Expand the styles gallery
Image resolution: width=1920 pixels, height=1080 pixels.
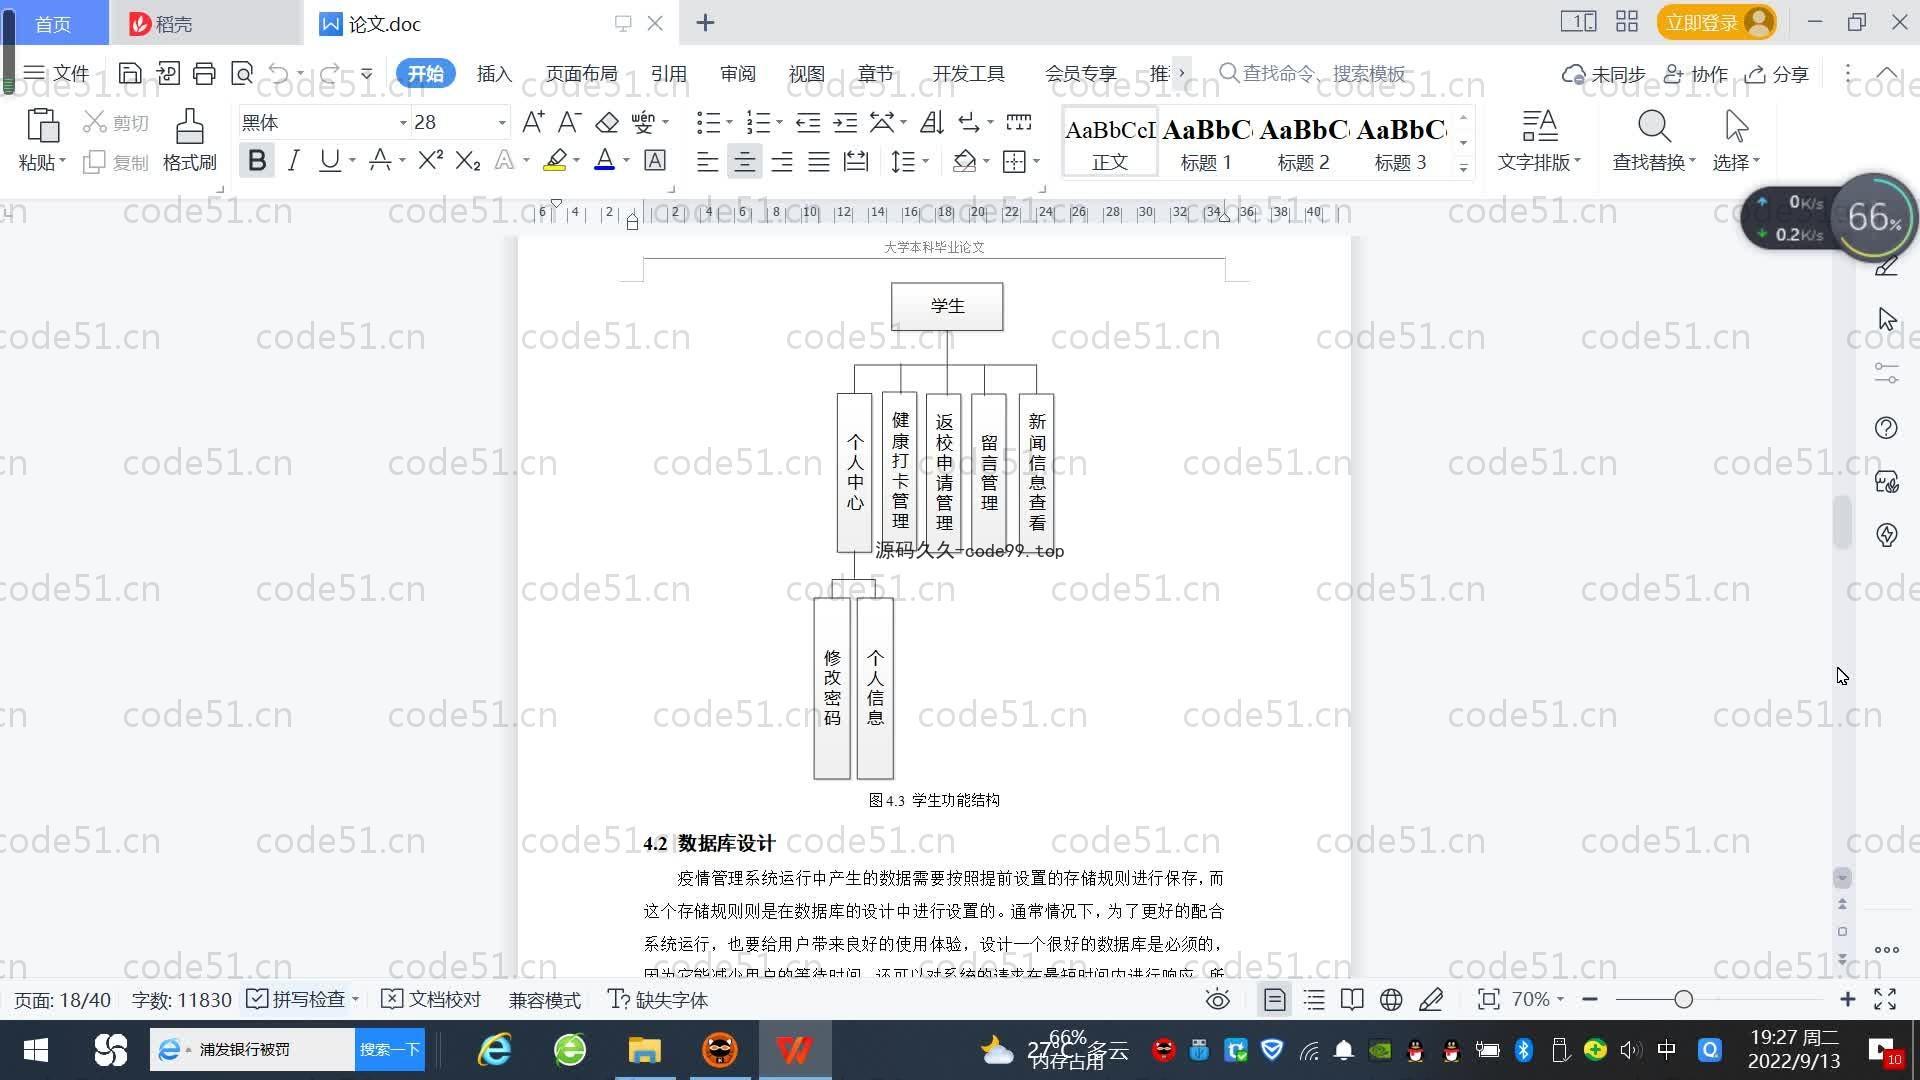1463,168
